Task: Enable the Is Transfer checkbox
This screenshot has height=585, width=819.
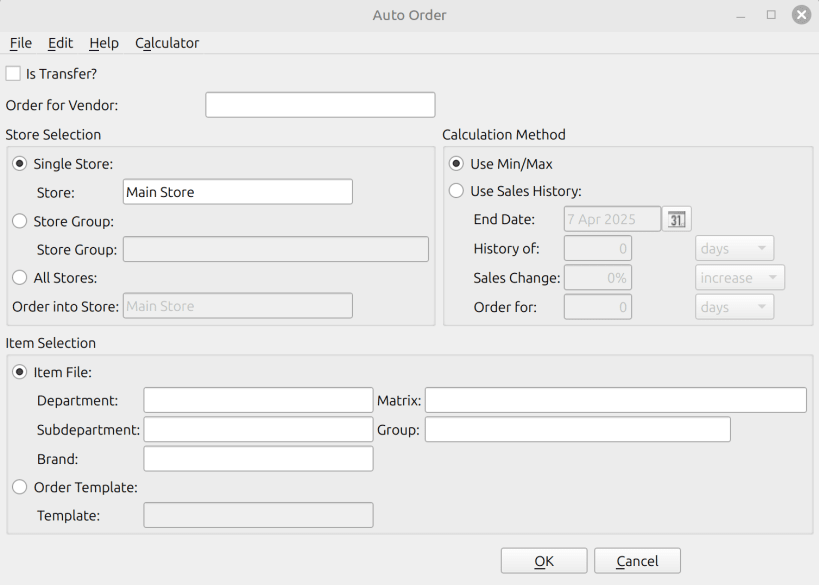Action: tap(13, 73)
